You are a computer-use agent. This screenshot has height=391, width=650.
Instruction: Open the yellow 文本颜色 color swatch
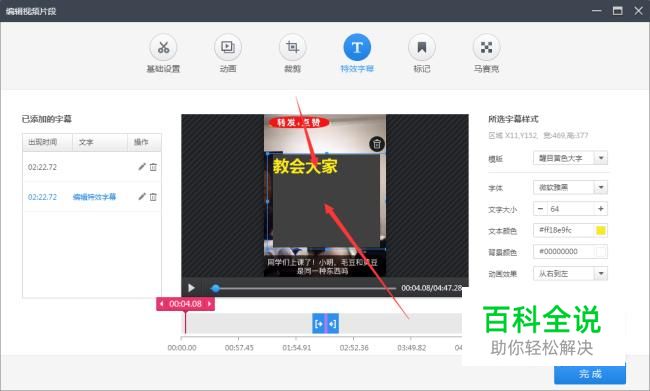[601, 230]
